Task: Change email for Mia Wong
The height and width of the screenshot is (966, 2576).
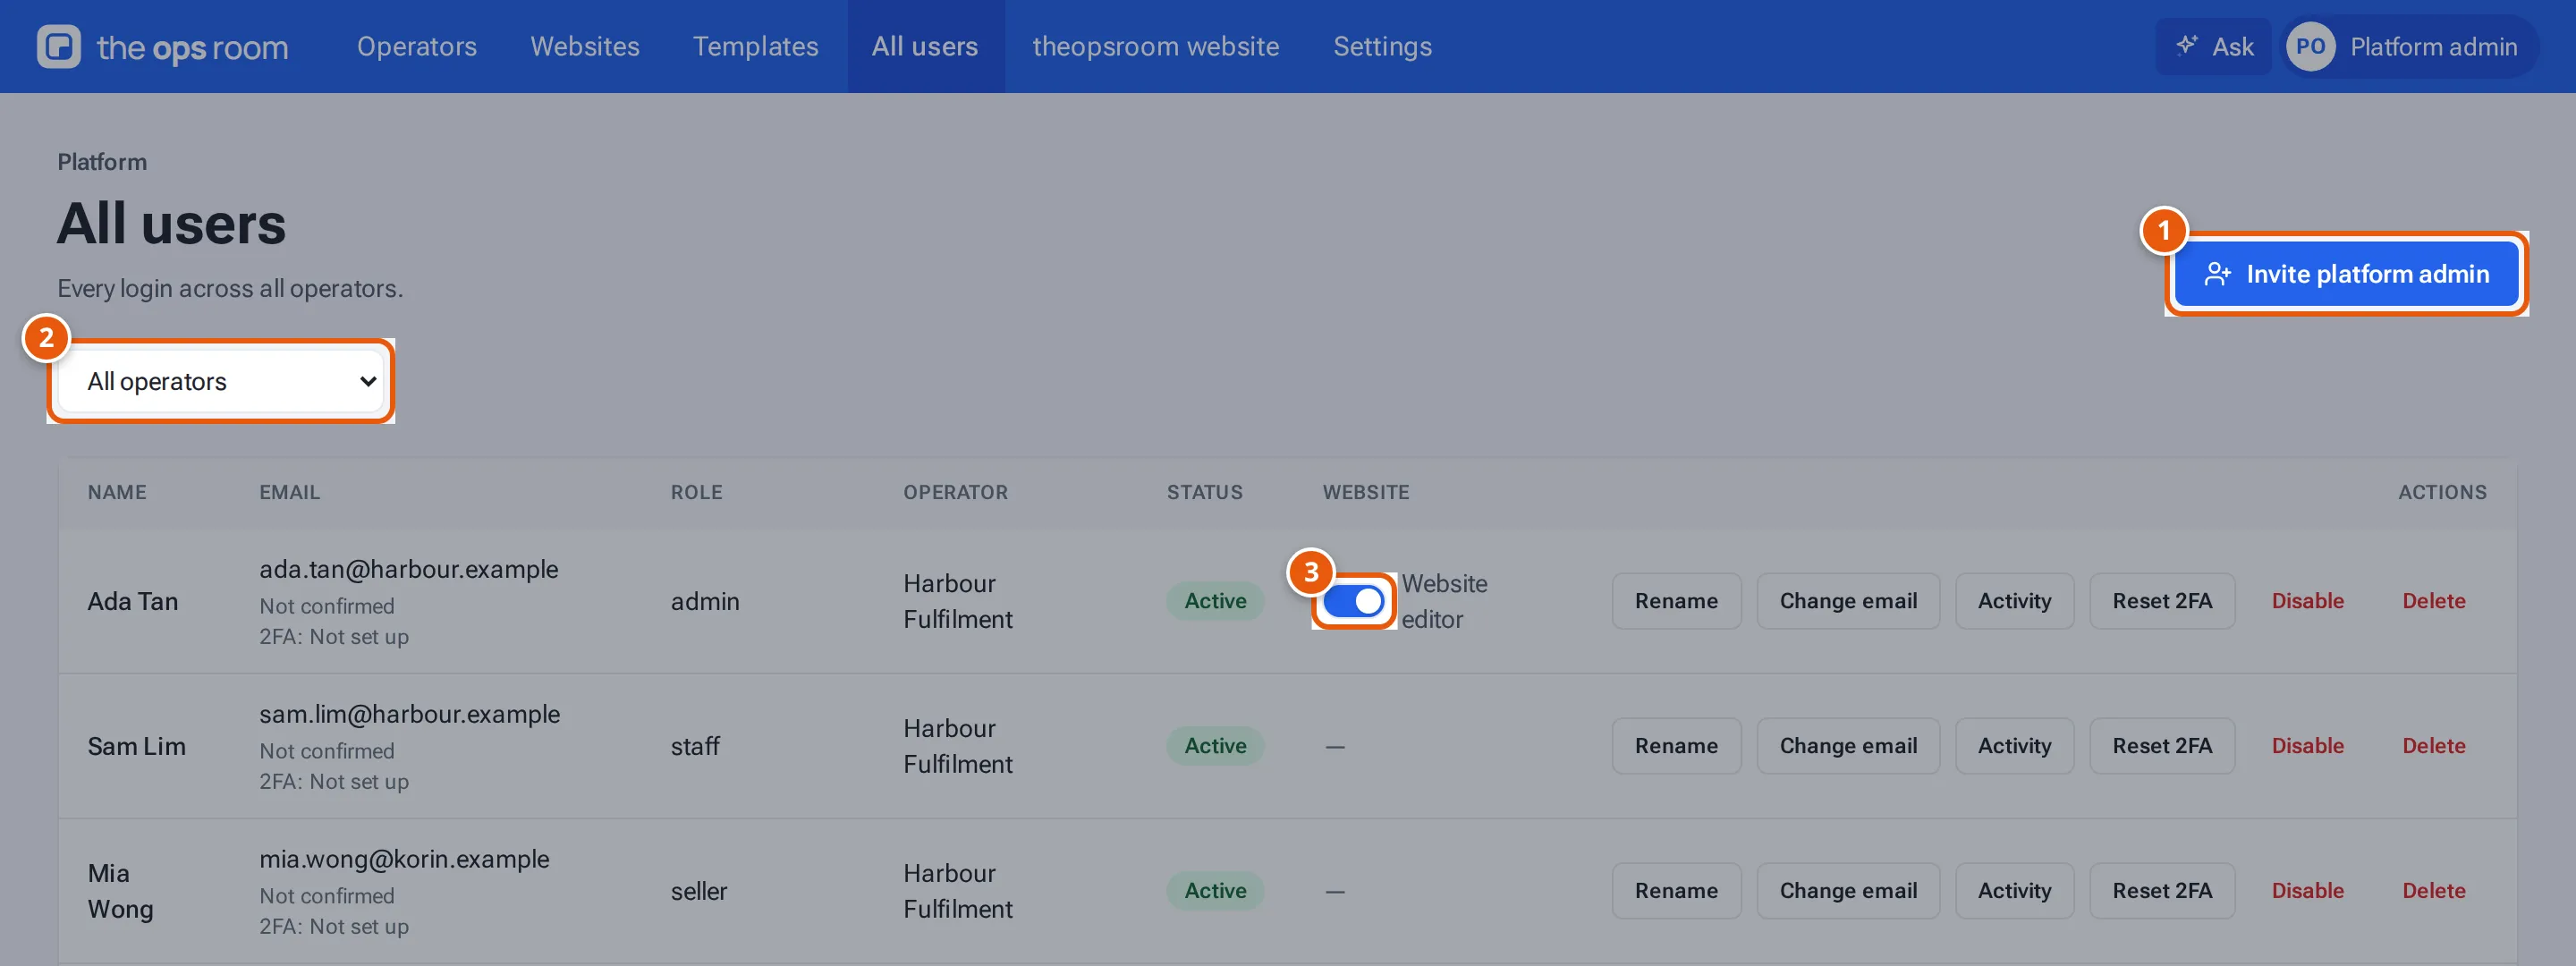Action: (x=1848, y=891)
